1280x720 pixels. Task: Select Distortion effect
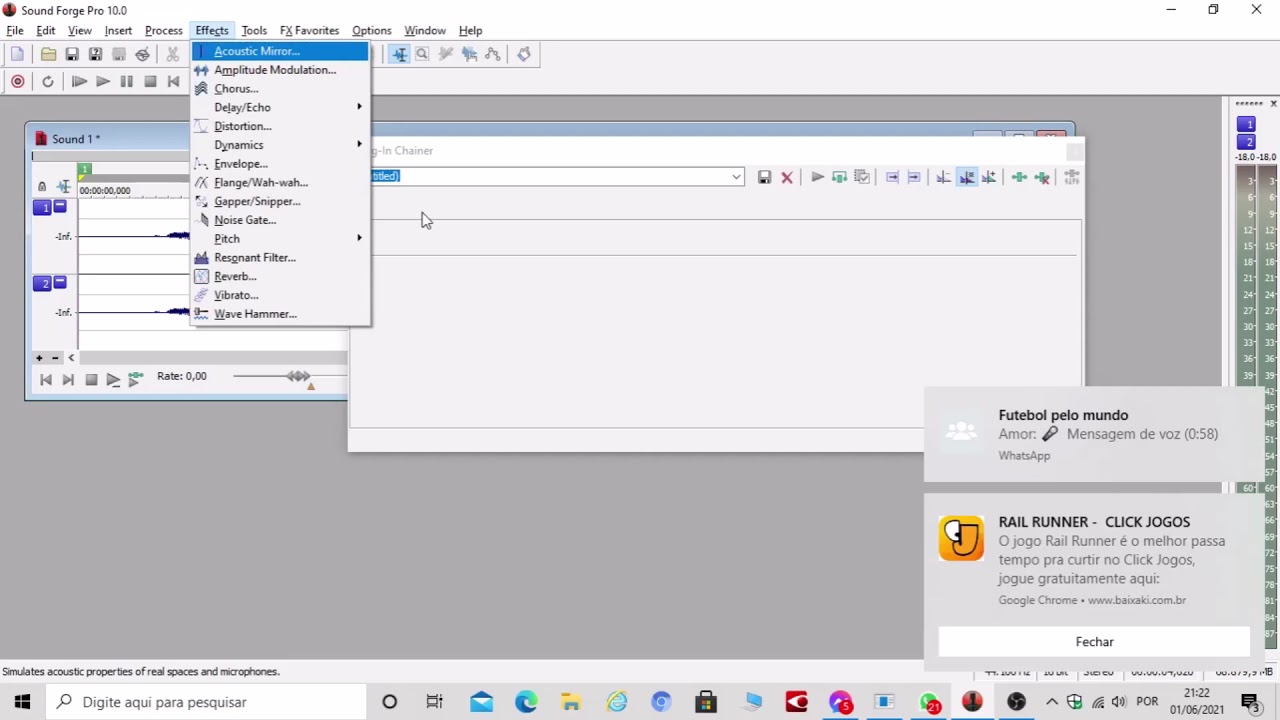tap(281, 126)
